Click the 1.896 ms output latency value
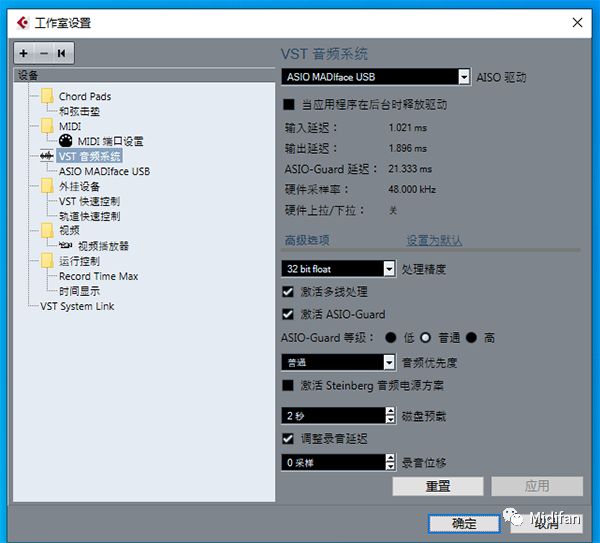 point(408,148)
